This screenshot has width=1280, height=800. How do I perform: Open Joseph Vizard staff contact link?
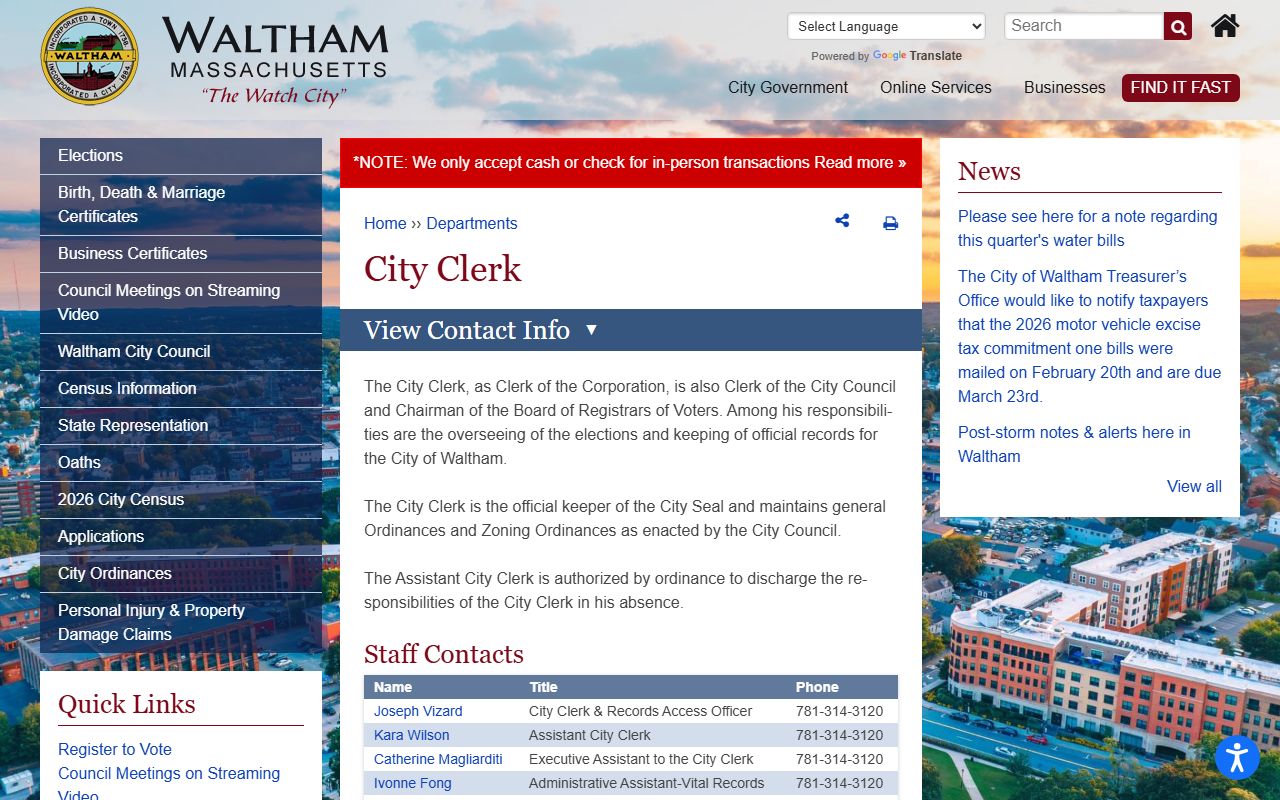point(418,711)
